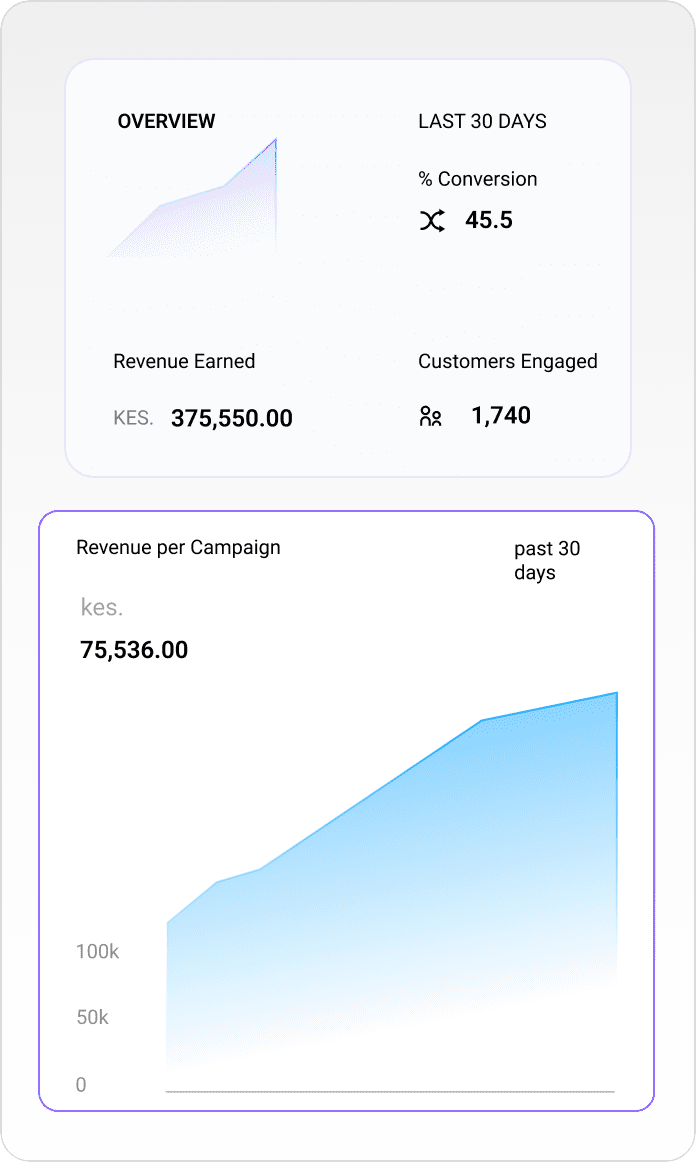Select the 75,536.00 campaign revenue value
This screenshot has width=696, height=1162.
[x=134, y=650]
